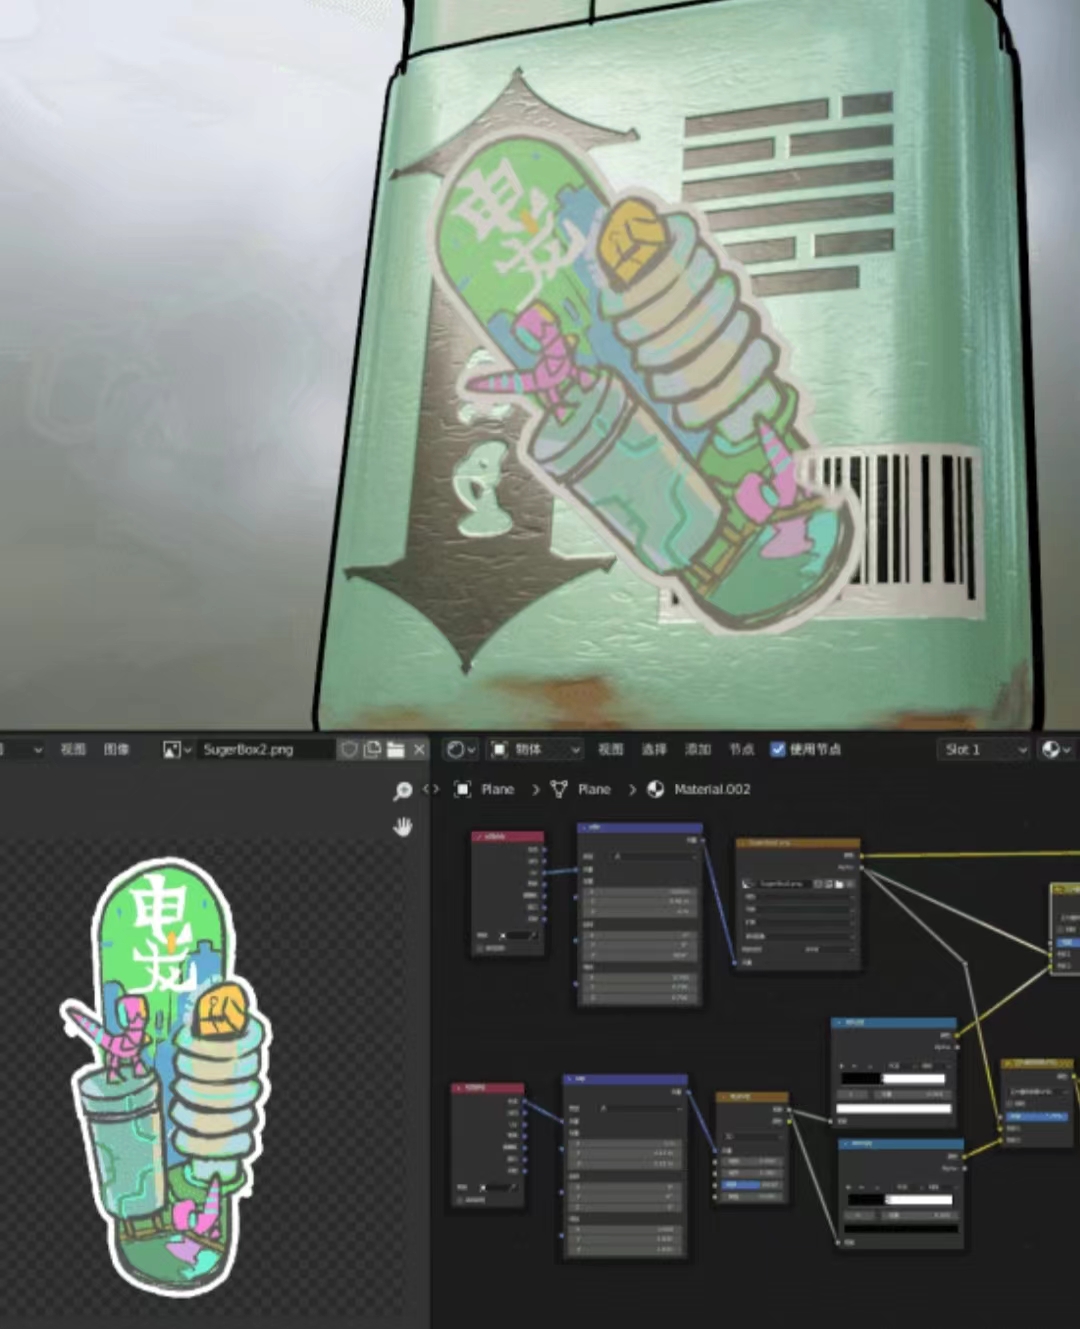Click the zoom magnifier icon in image editor

coord(402,792)
